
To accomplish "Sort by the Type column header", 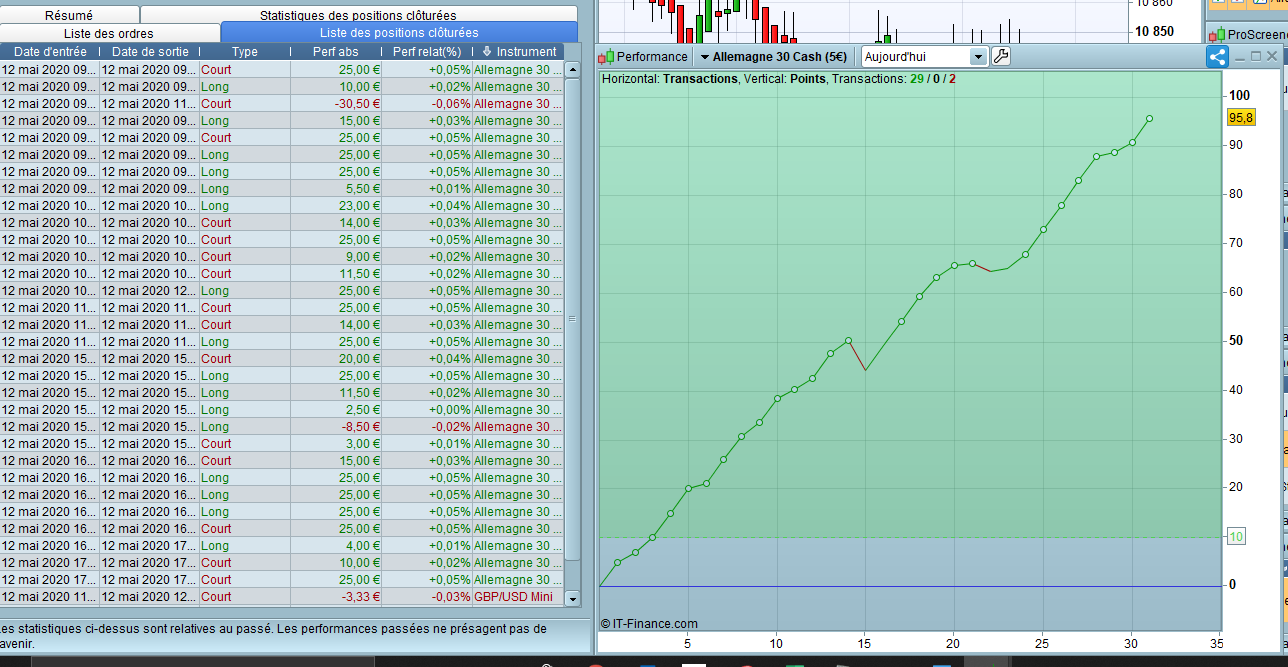I will click(245, 52).
